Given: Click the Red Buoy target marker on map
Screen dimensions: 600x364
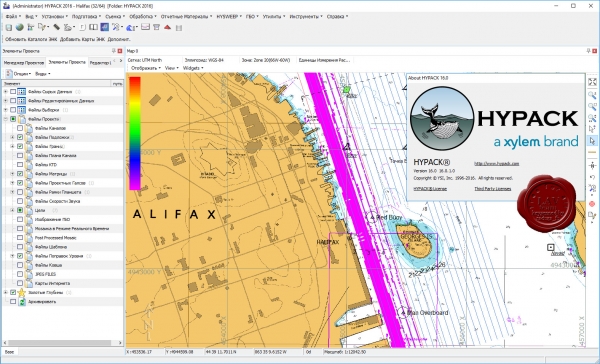Looking at the screenshot, I should tap(371, 217).
